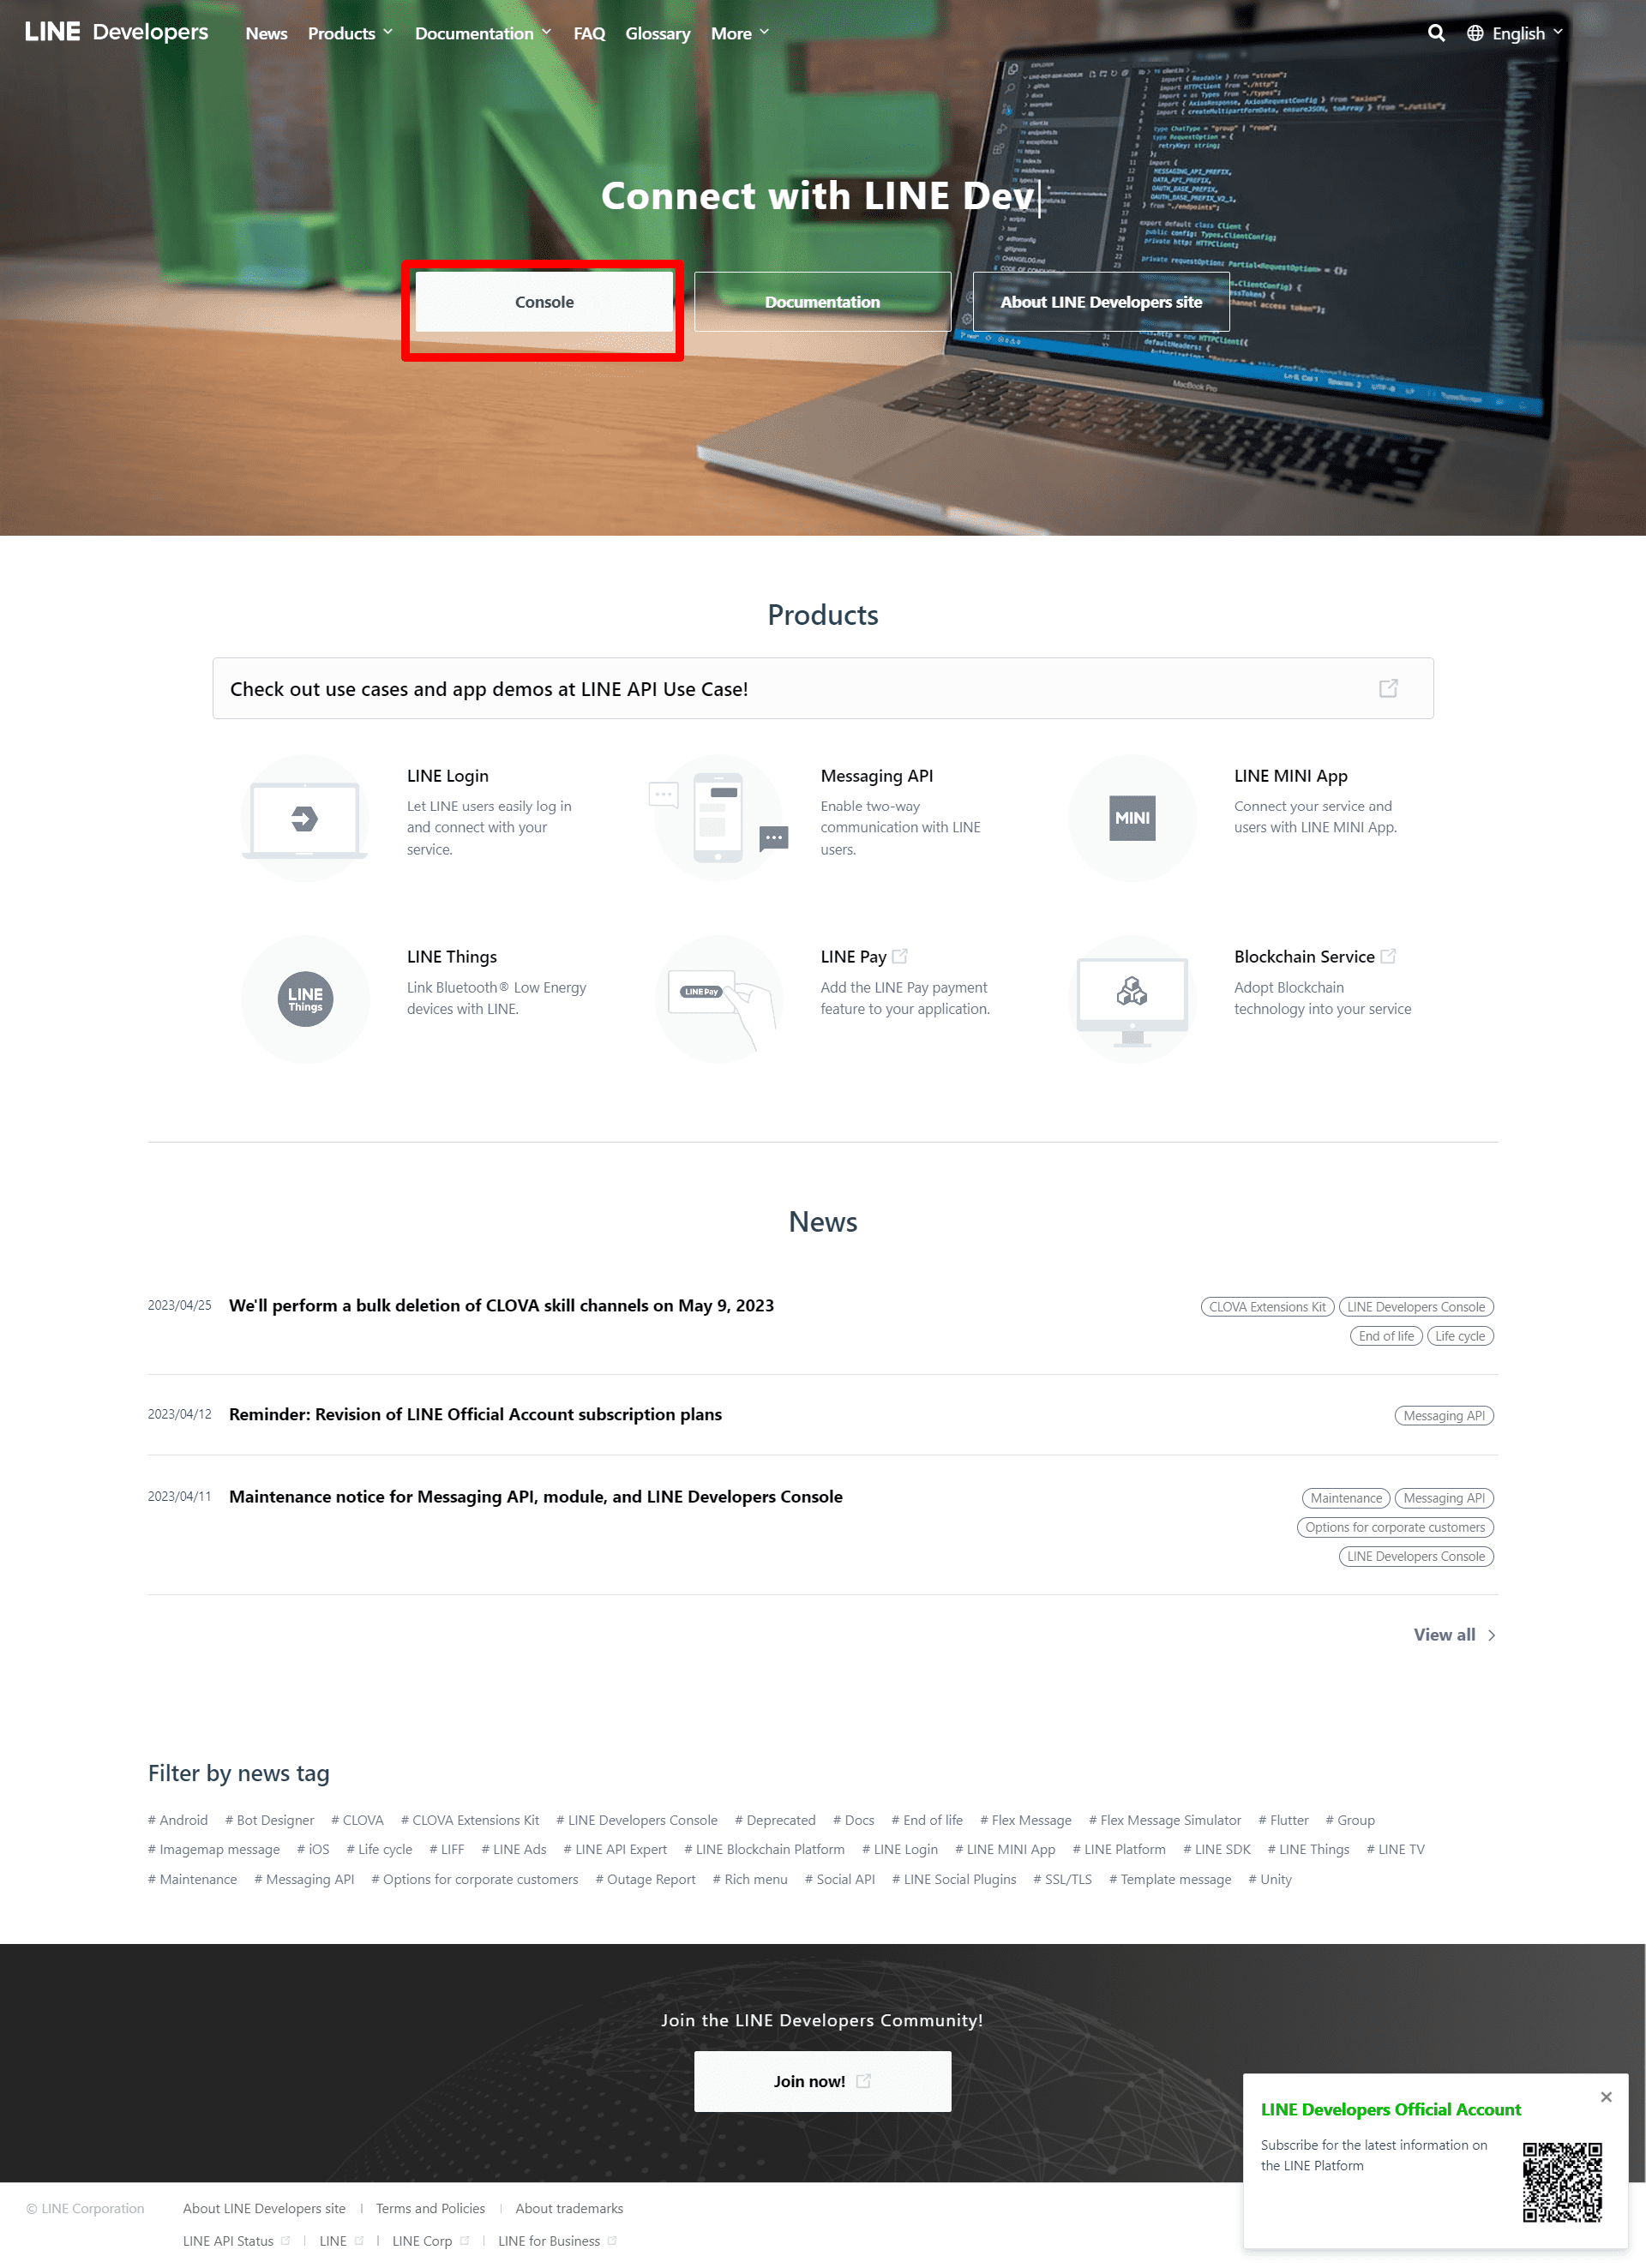Click the Blockchain Service product icon
1646x2268 pixels.
click(1128, 993)
